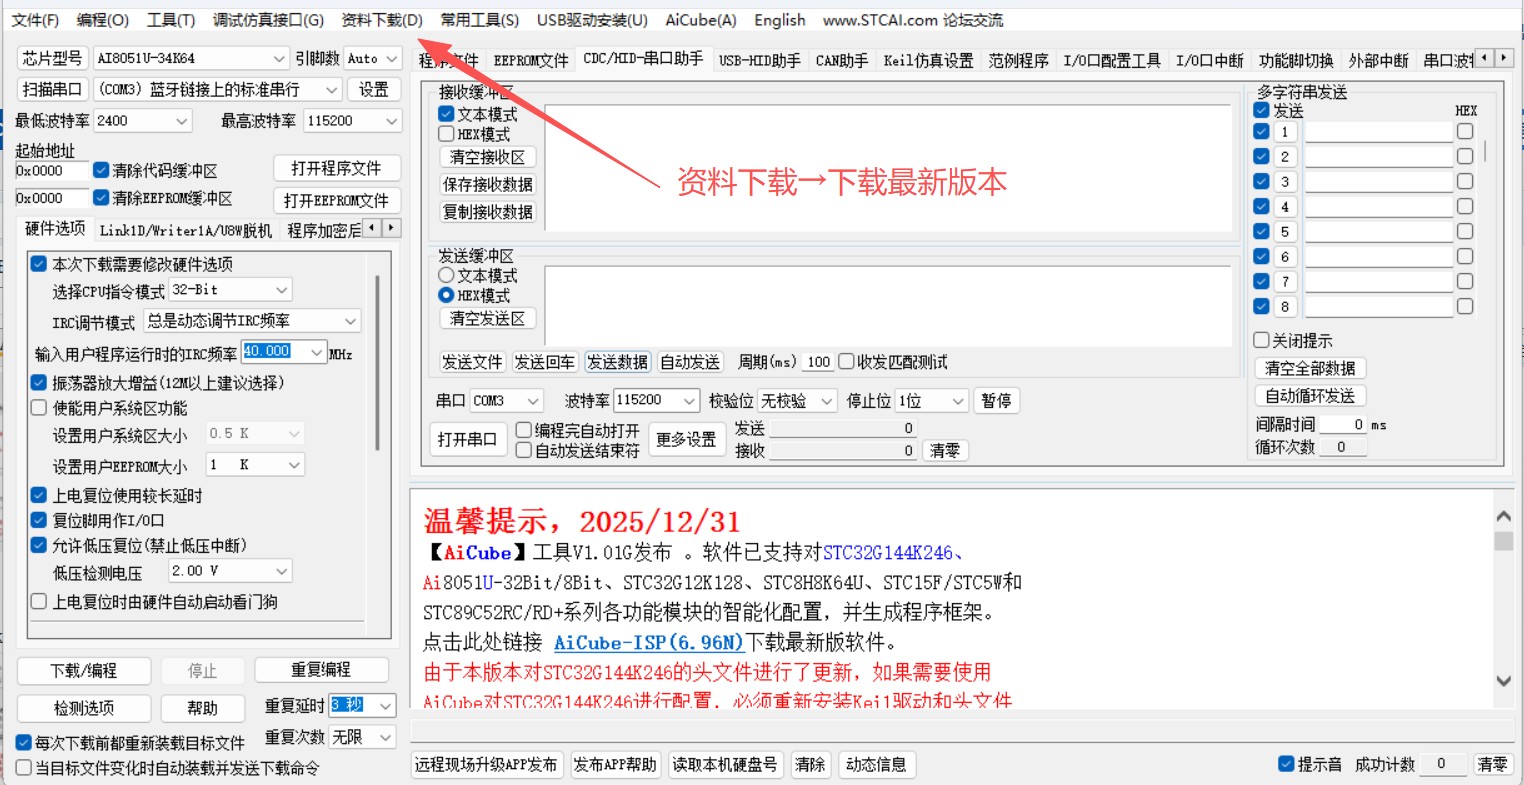The image size is (1524, 785).
Task: Click the 读取本机硬盘号 button
Action: [x=726, y=764]
